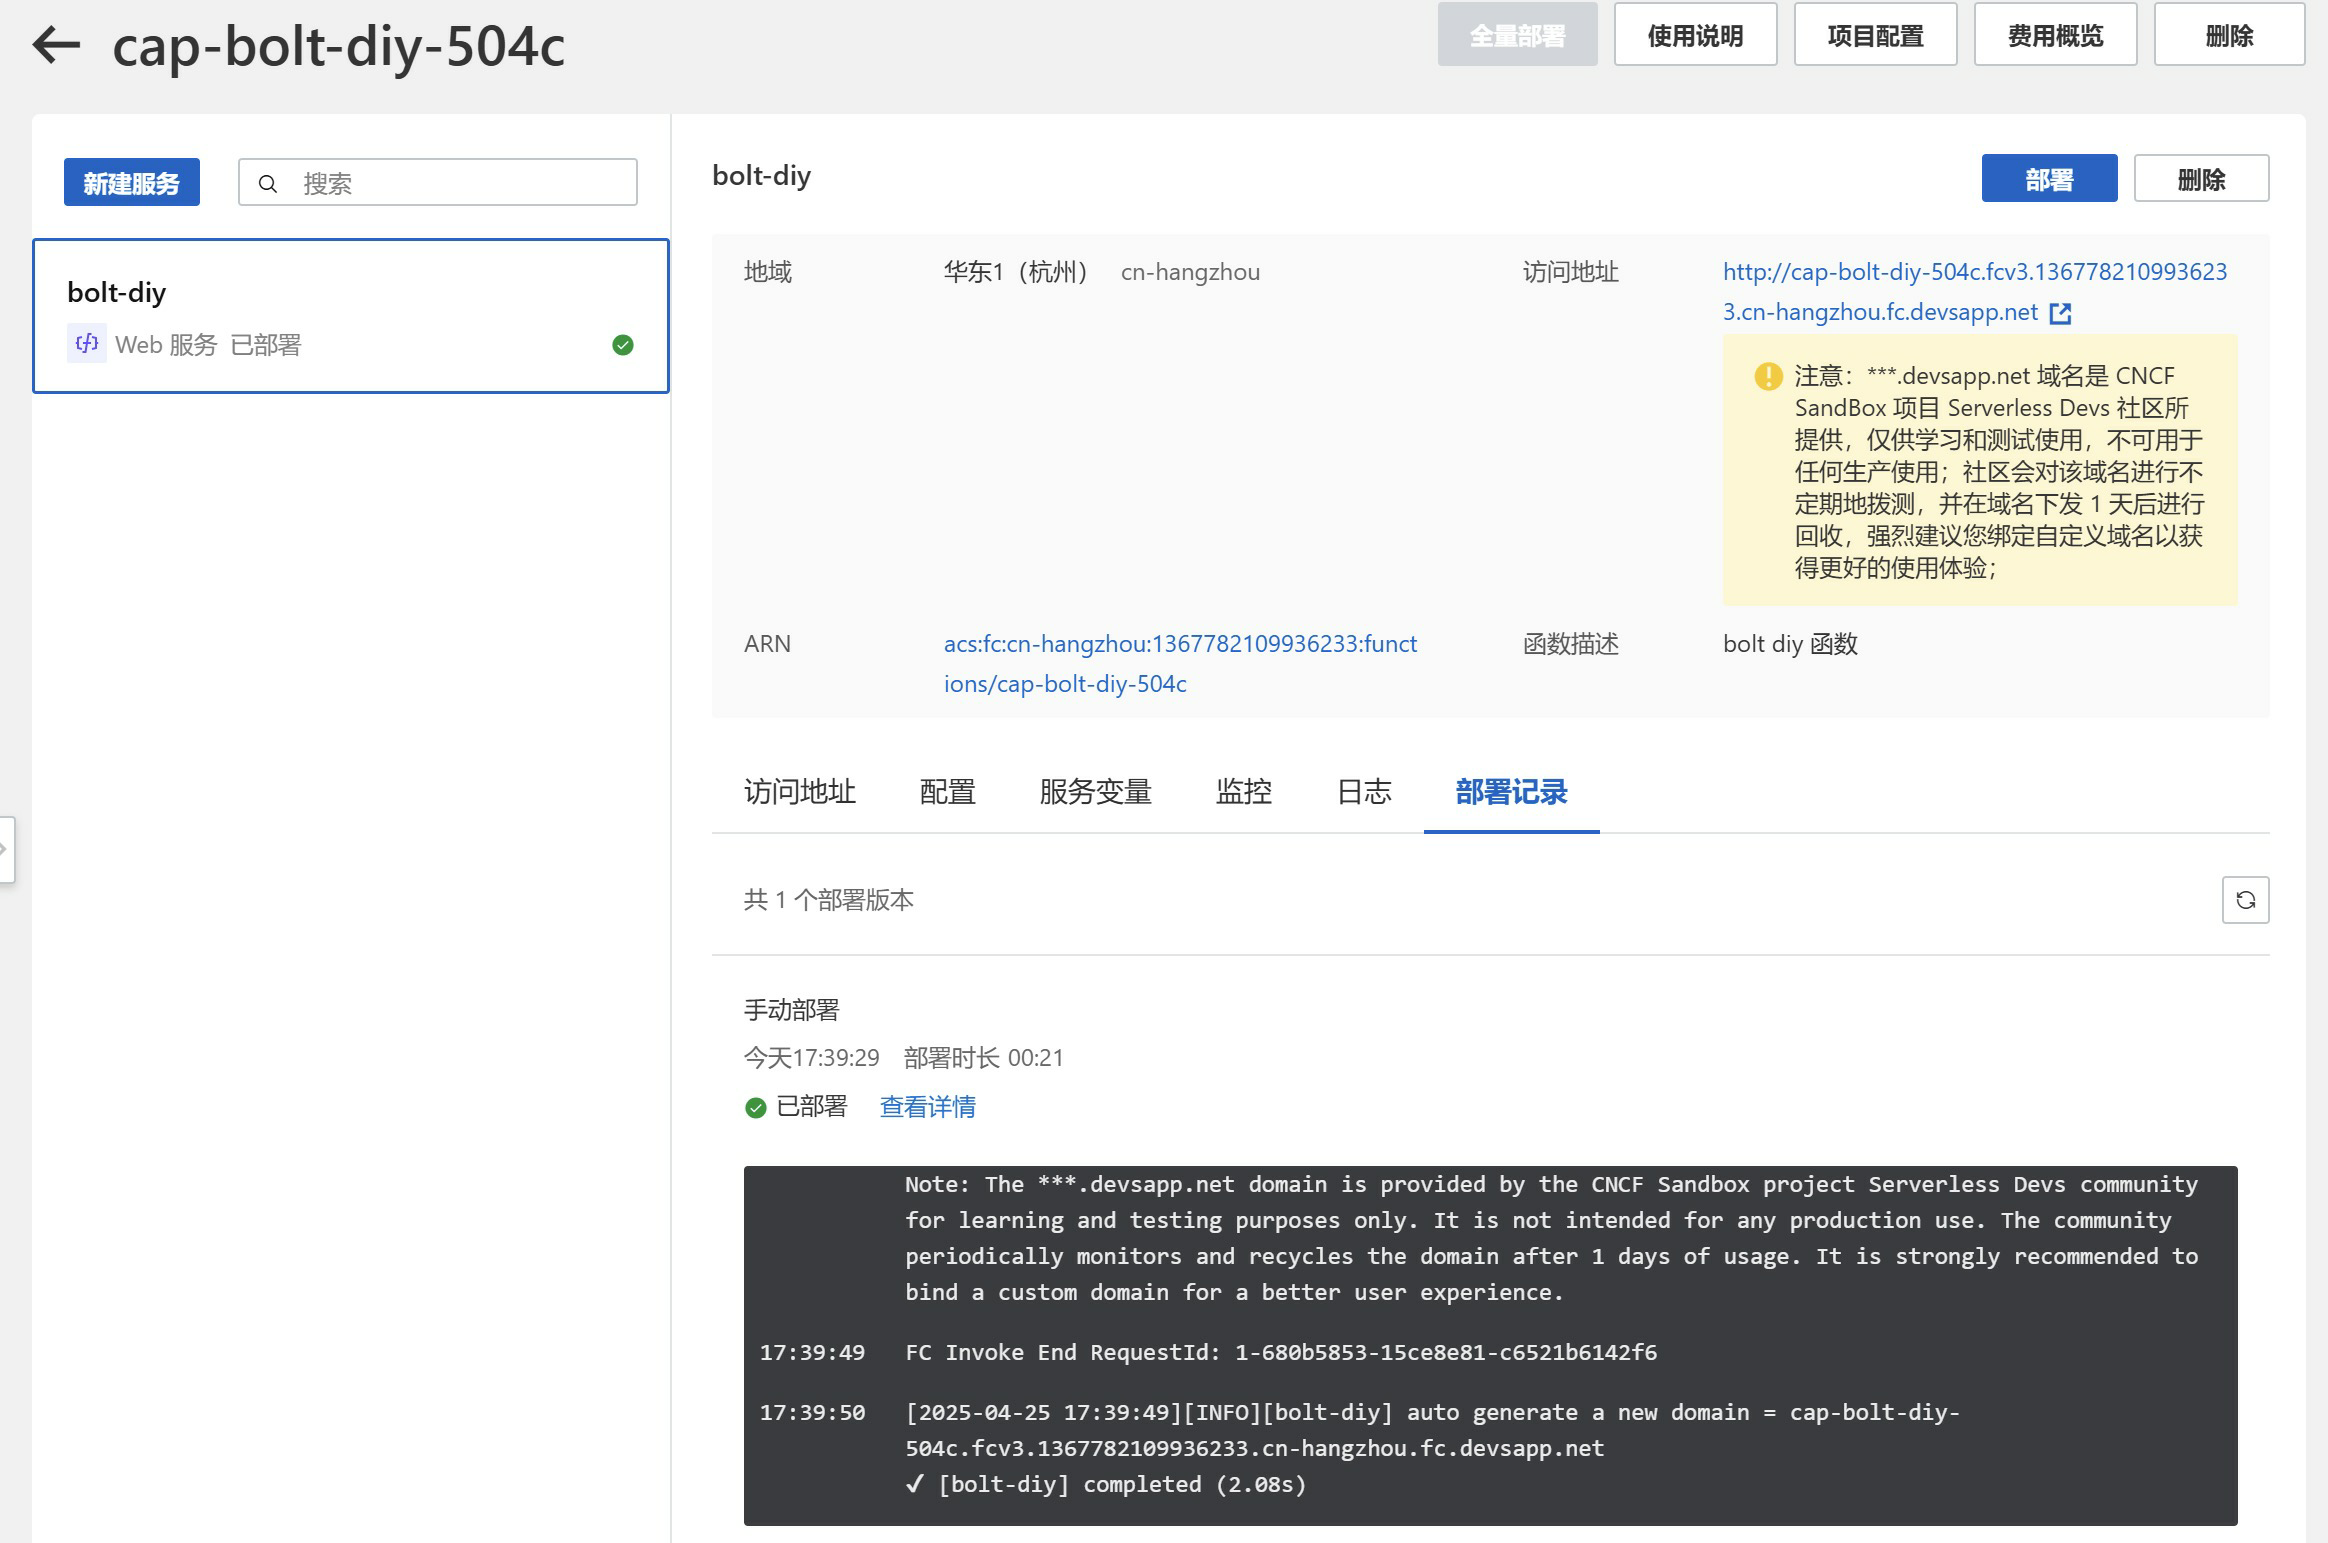
Task: Click the bolt-diy function service icon
Action: [87, 344]
